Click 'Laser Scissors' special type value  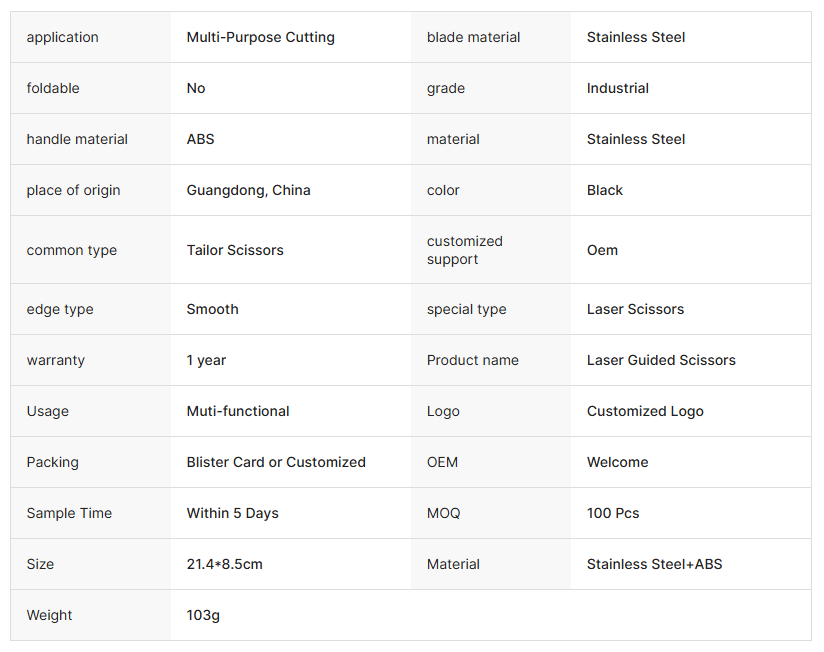[x=635, y=310]
